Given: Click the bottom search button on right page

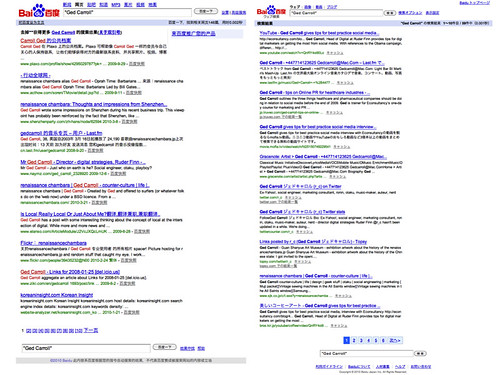Looking at the screenshot, I should tap(420, 353).
